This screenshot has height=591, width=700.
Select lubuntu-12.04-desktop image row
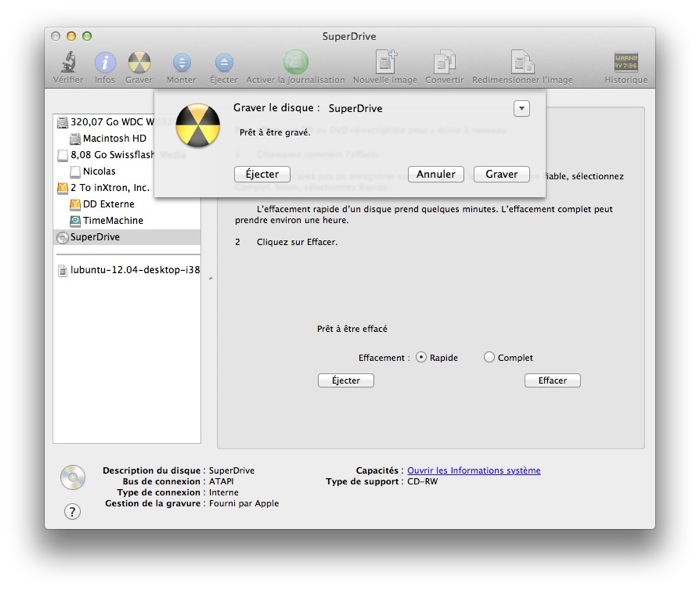pos(127,270)
